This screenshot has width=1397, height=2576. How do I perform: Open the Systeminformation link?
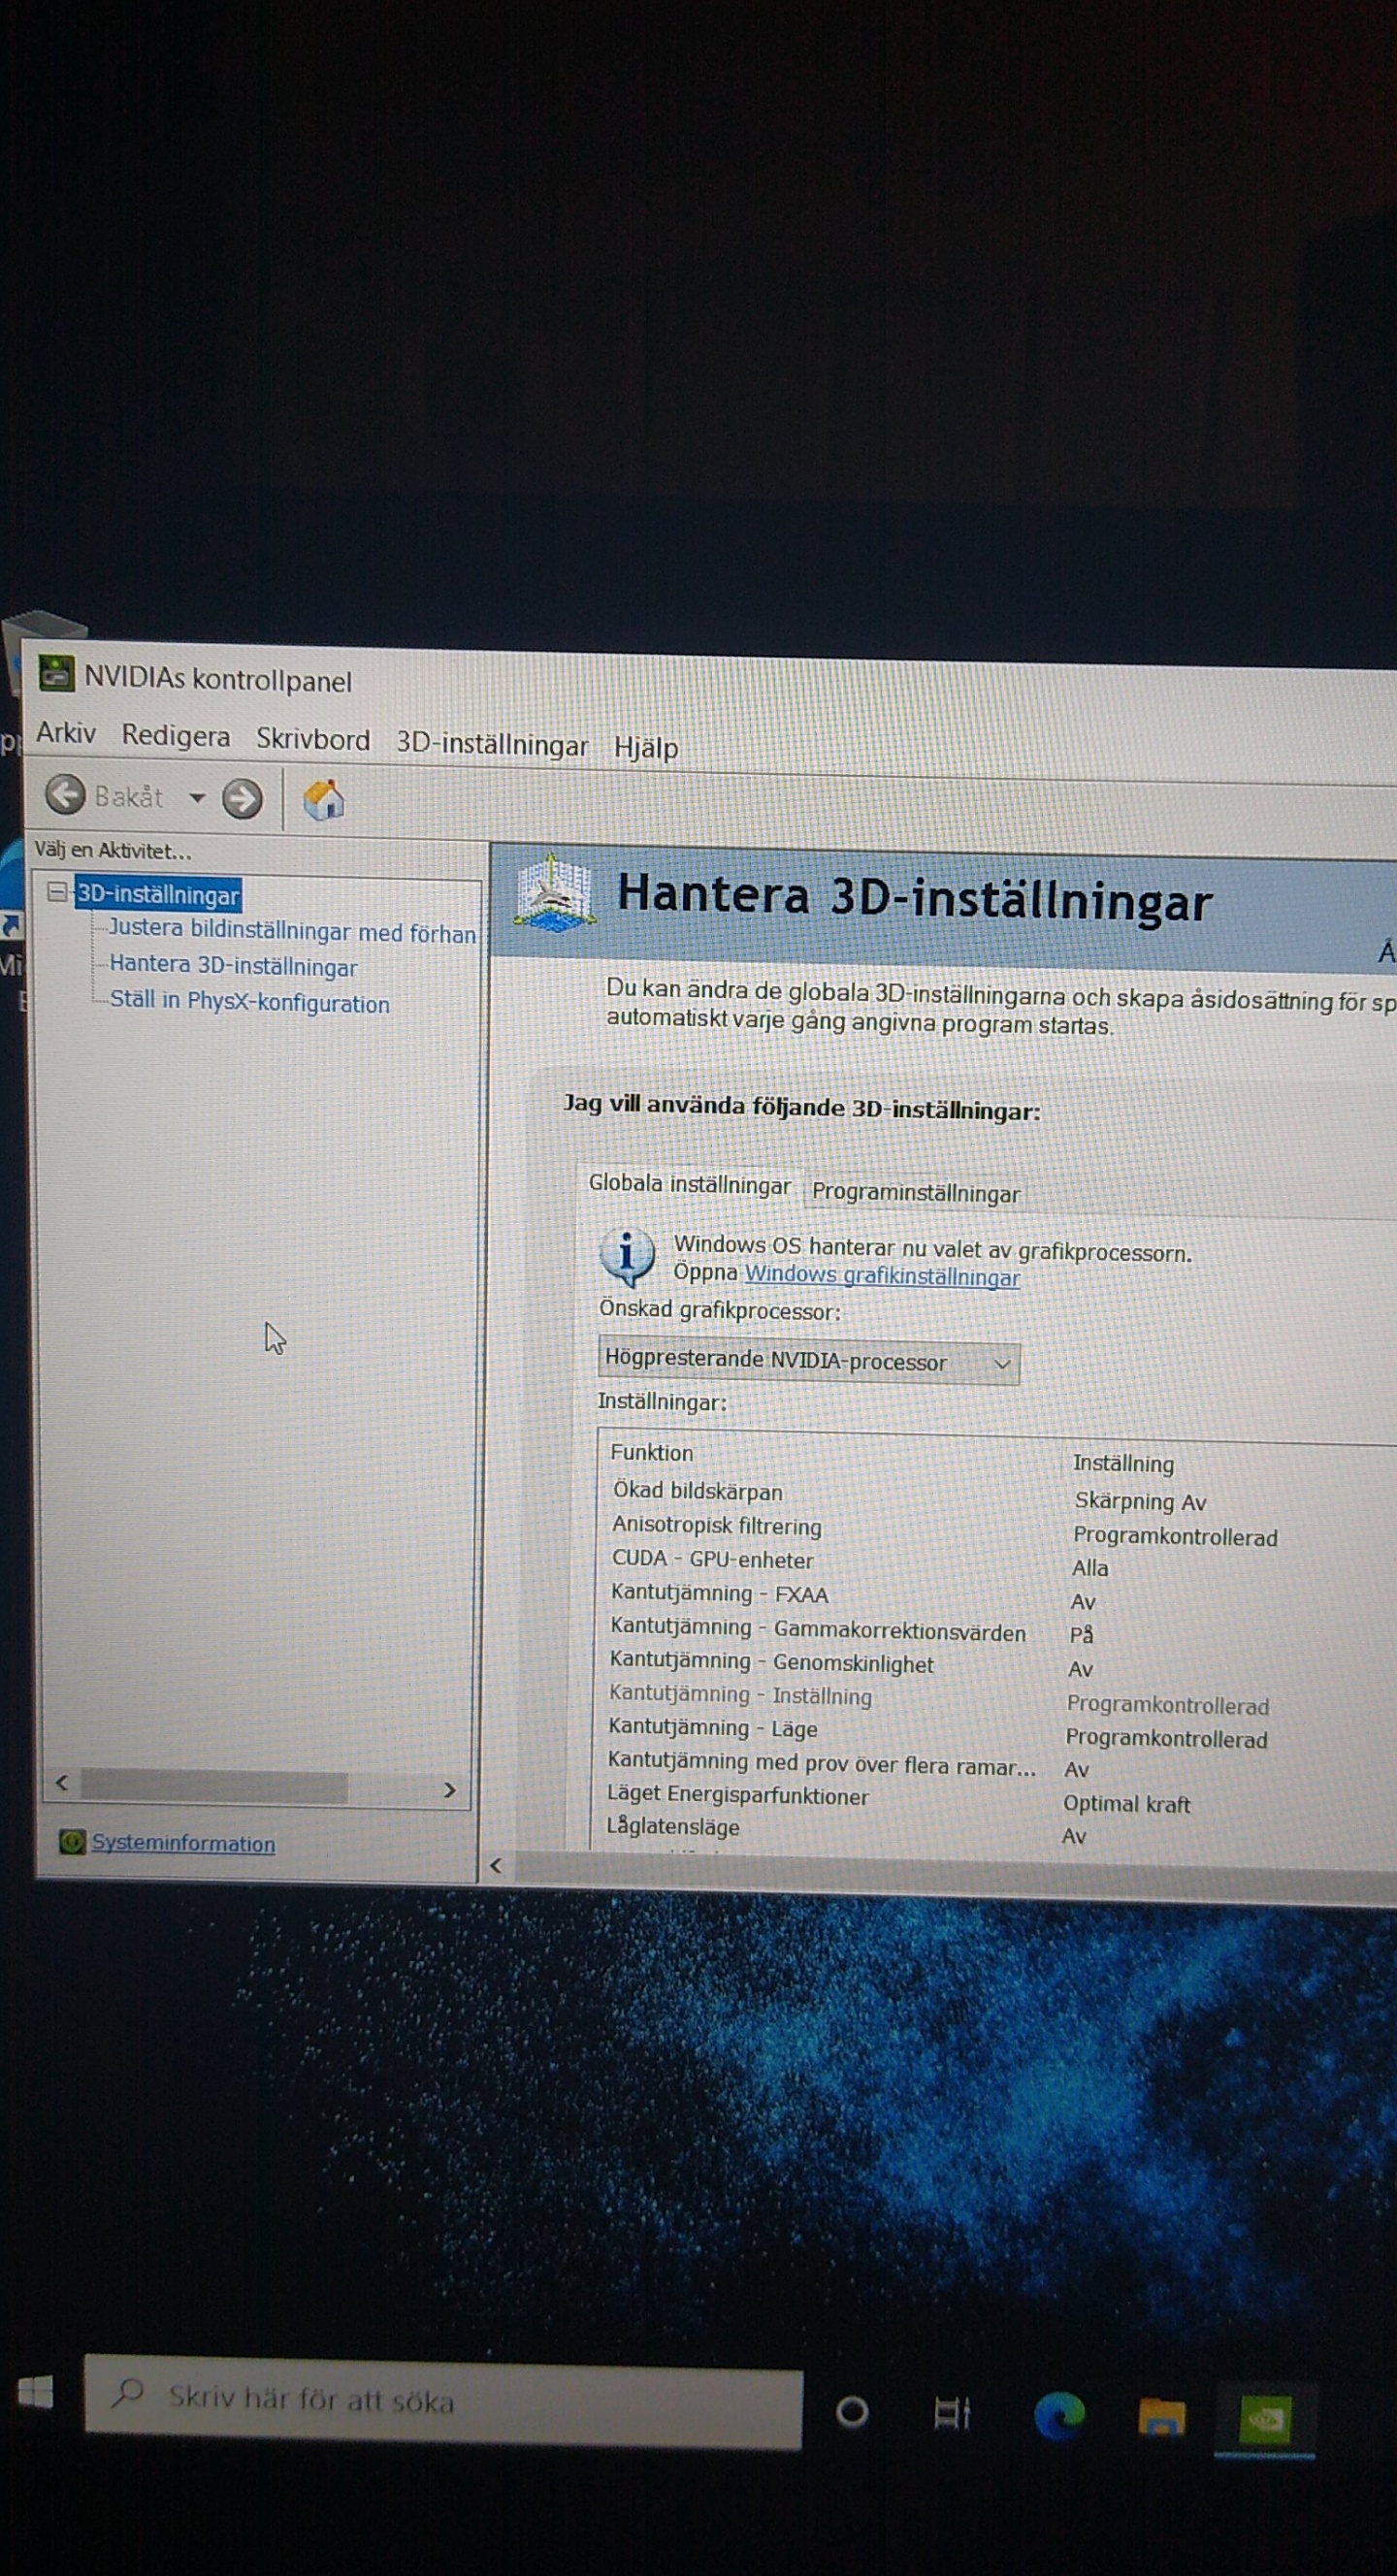[x=183, y=1843]
